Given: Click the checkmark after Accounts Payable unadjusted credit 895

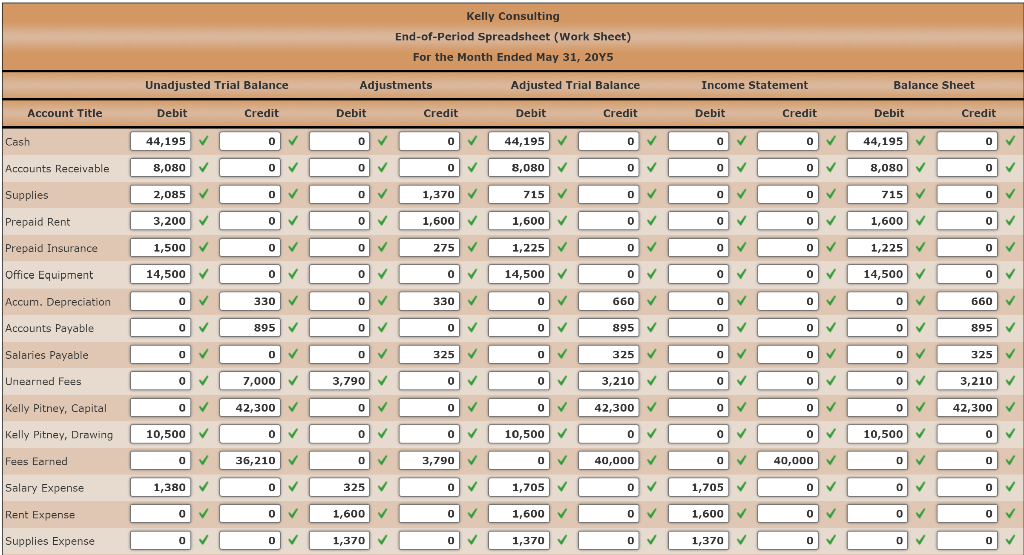Looking at the screenshot, I should click(293, 328).
